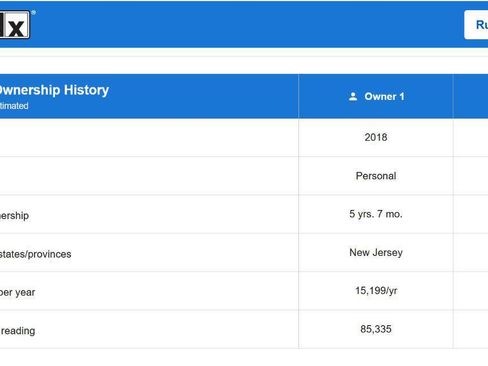Viewport: 488px width, 366px height.
Task: Click the odometer reading row label
Action: [18, 331]
